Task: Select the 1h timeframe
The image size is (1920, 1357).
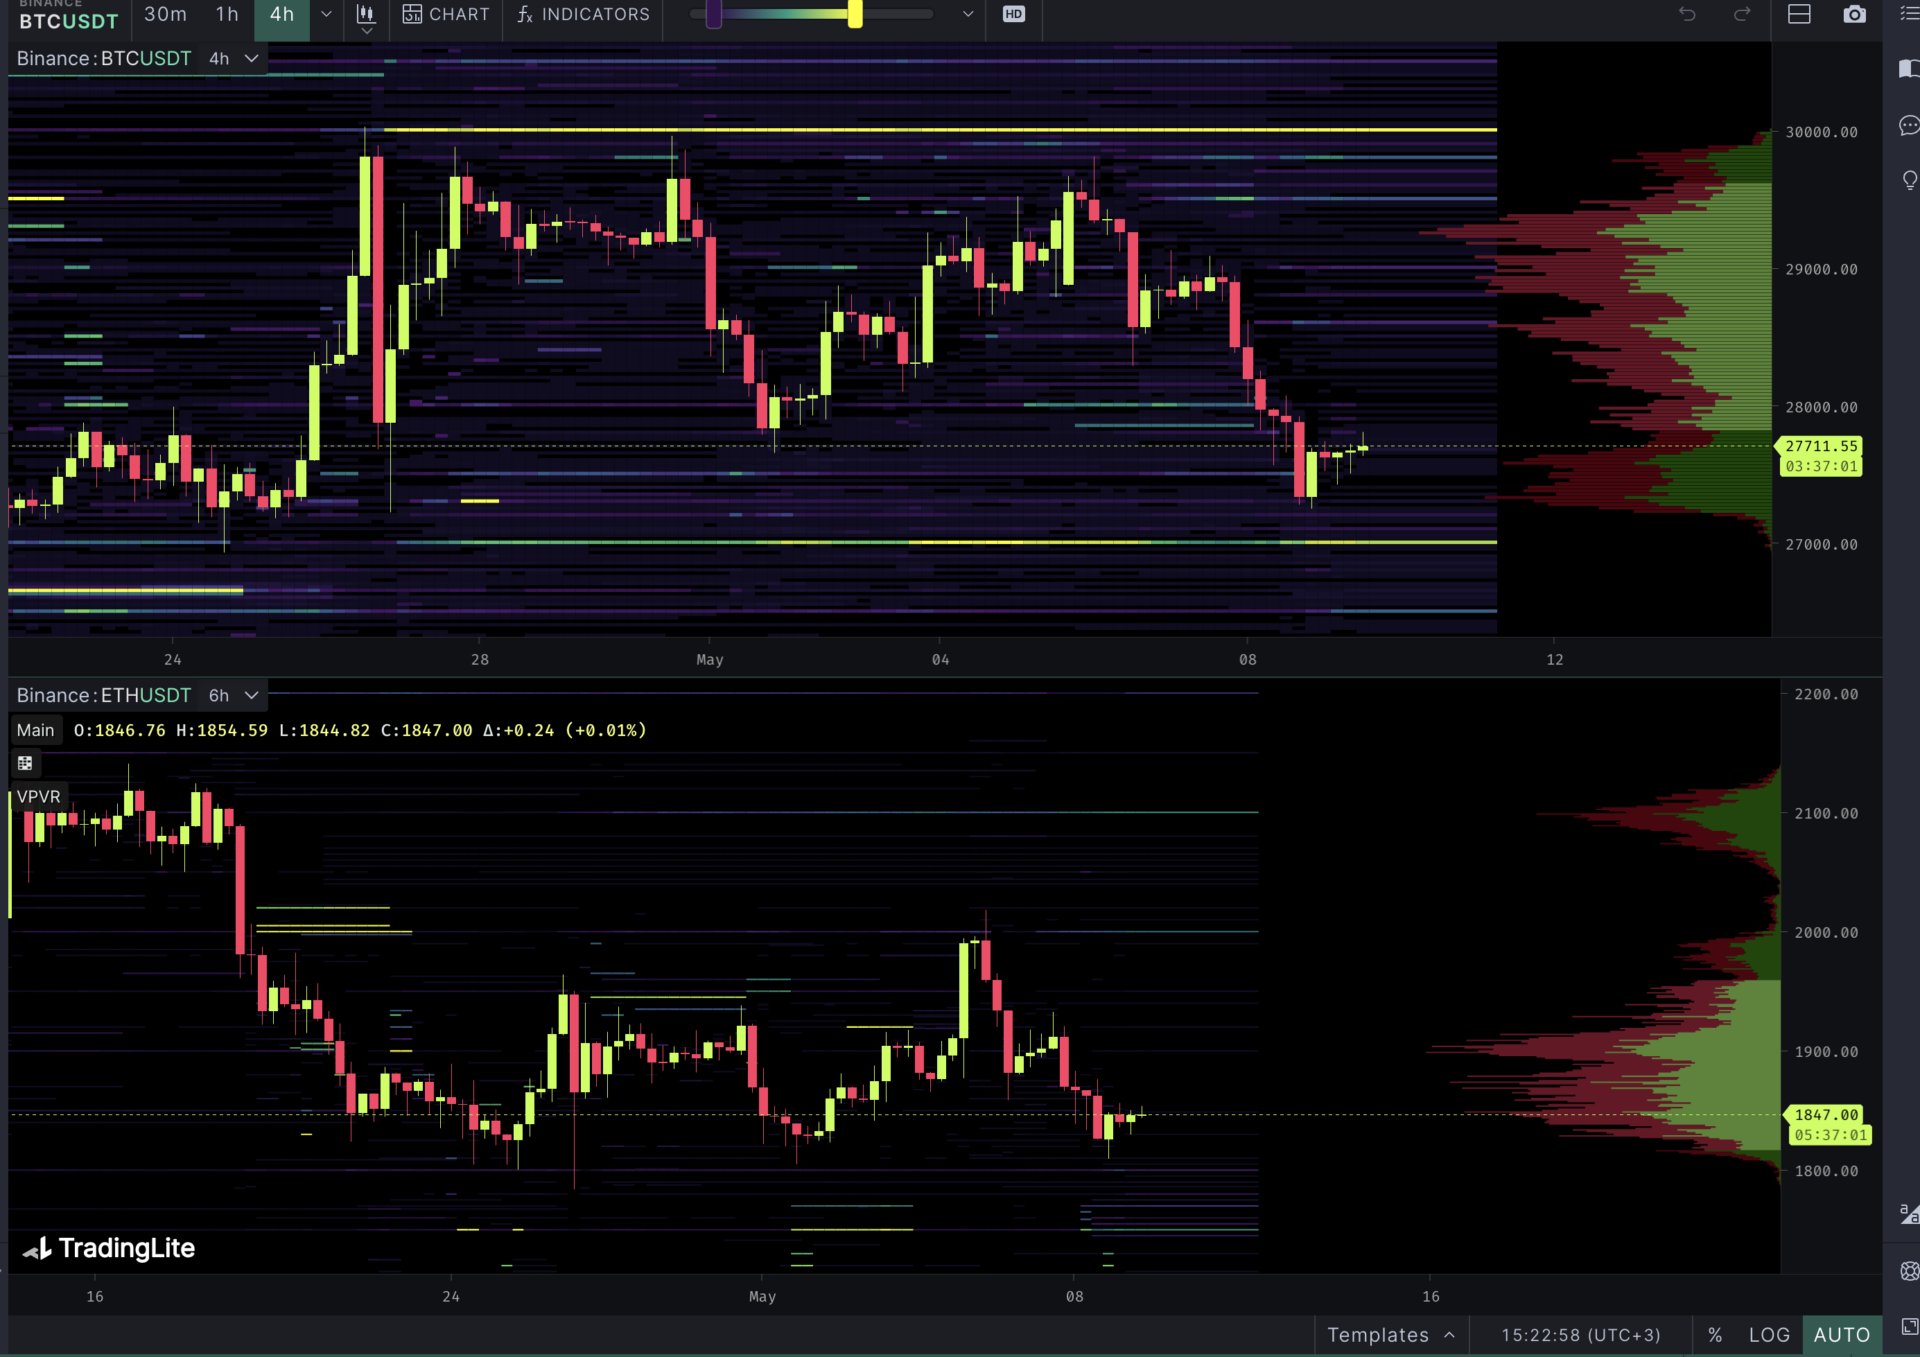Action: click(227, 15)
